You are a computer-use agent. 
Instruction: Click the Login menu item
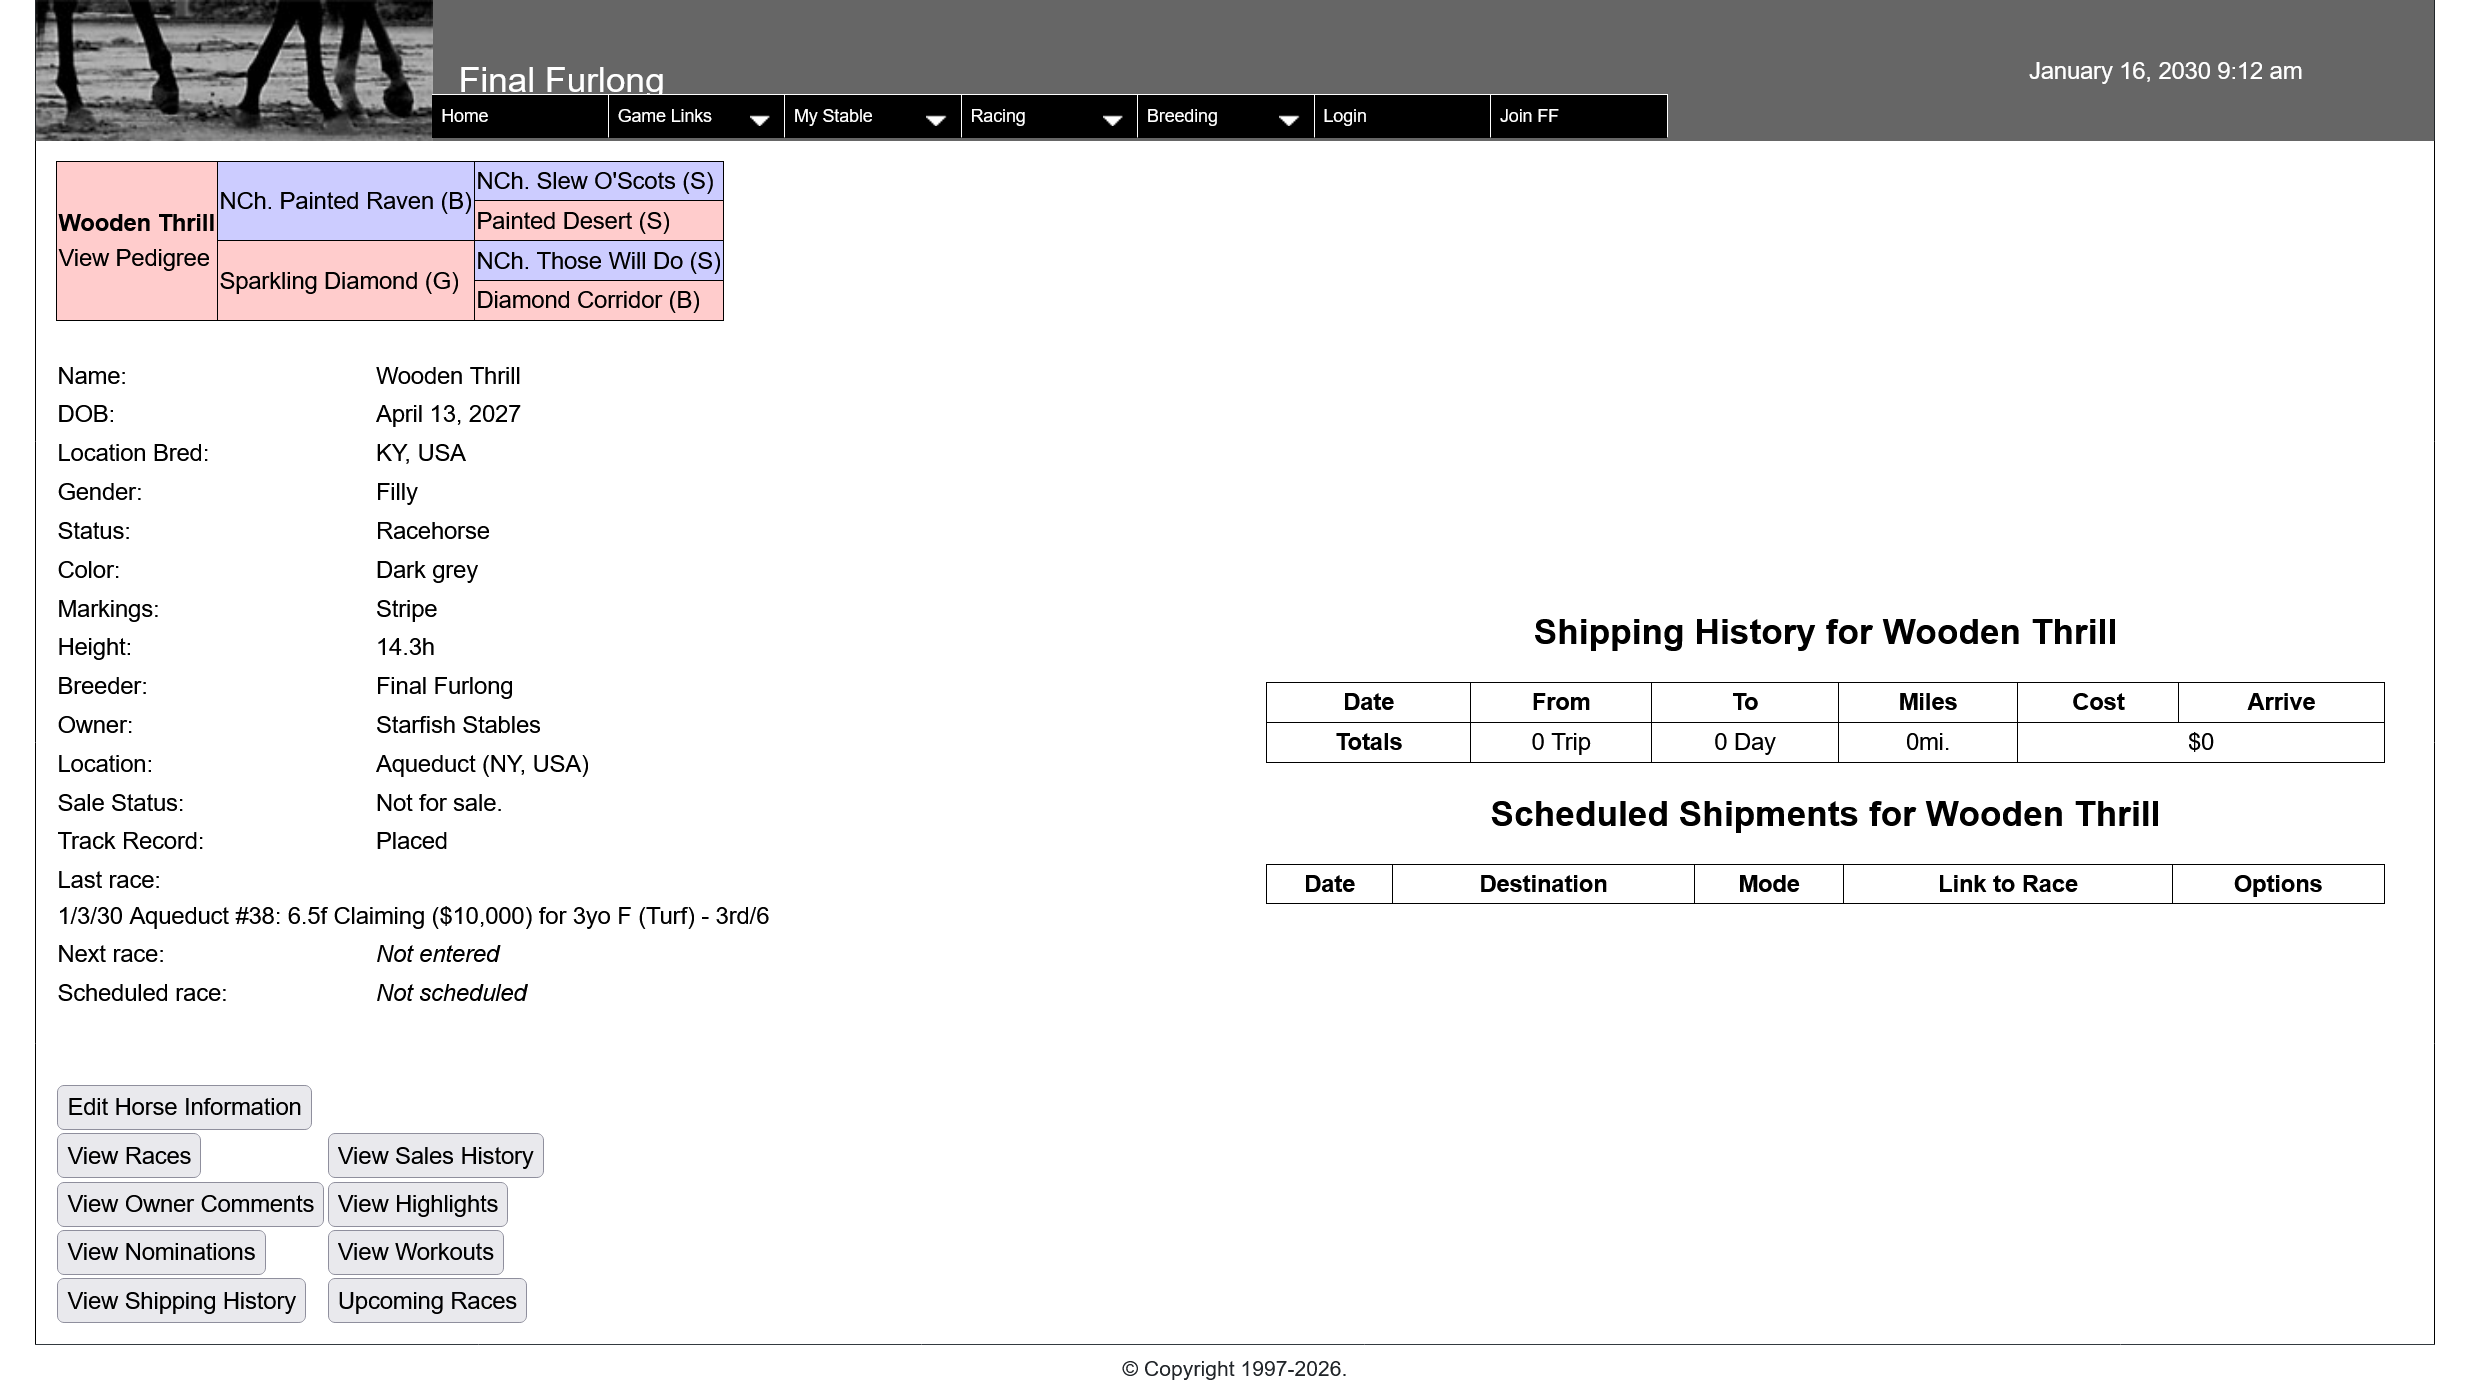pyautogui.click(x=1344, y=116)
